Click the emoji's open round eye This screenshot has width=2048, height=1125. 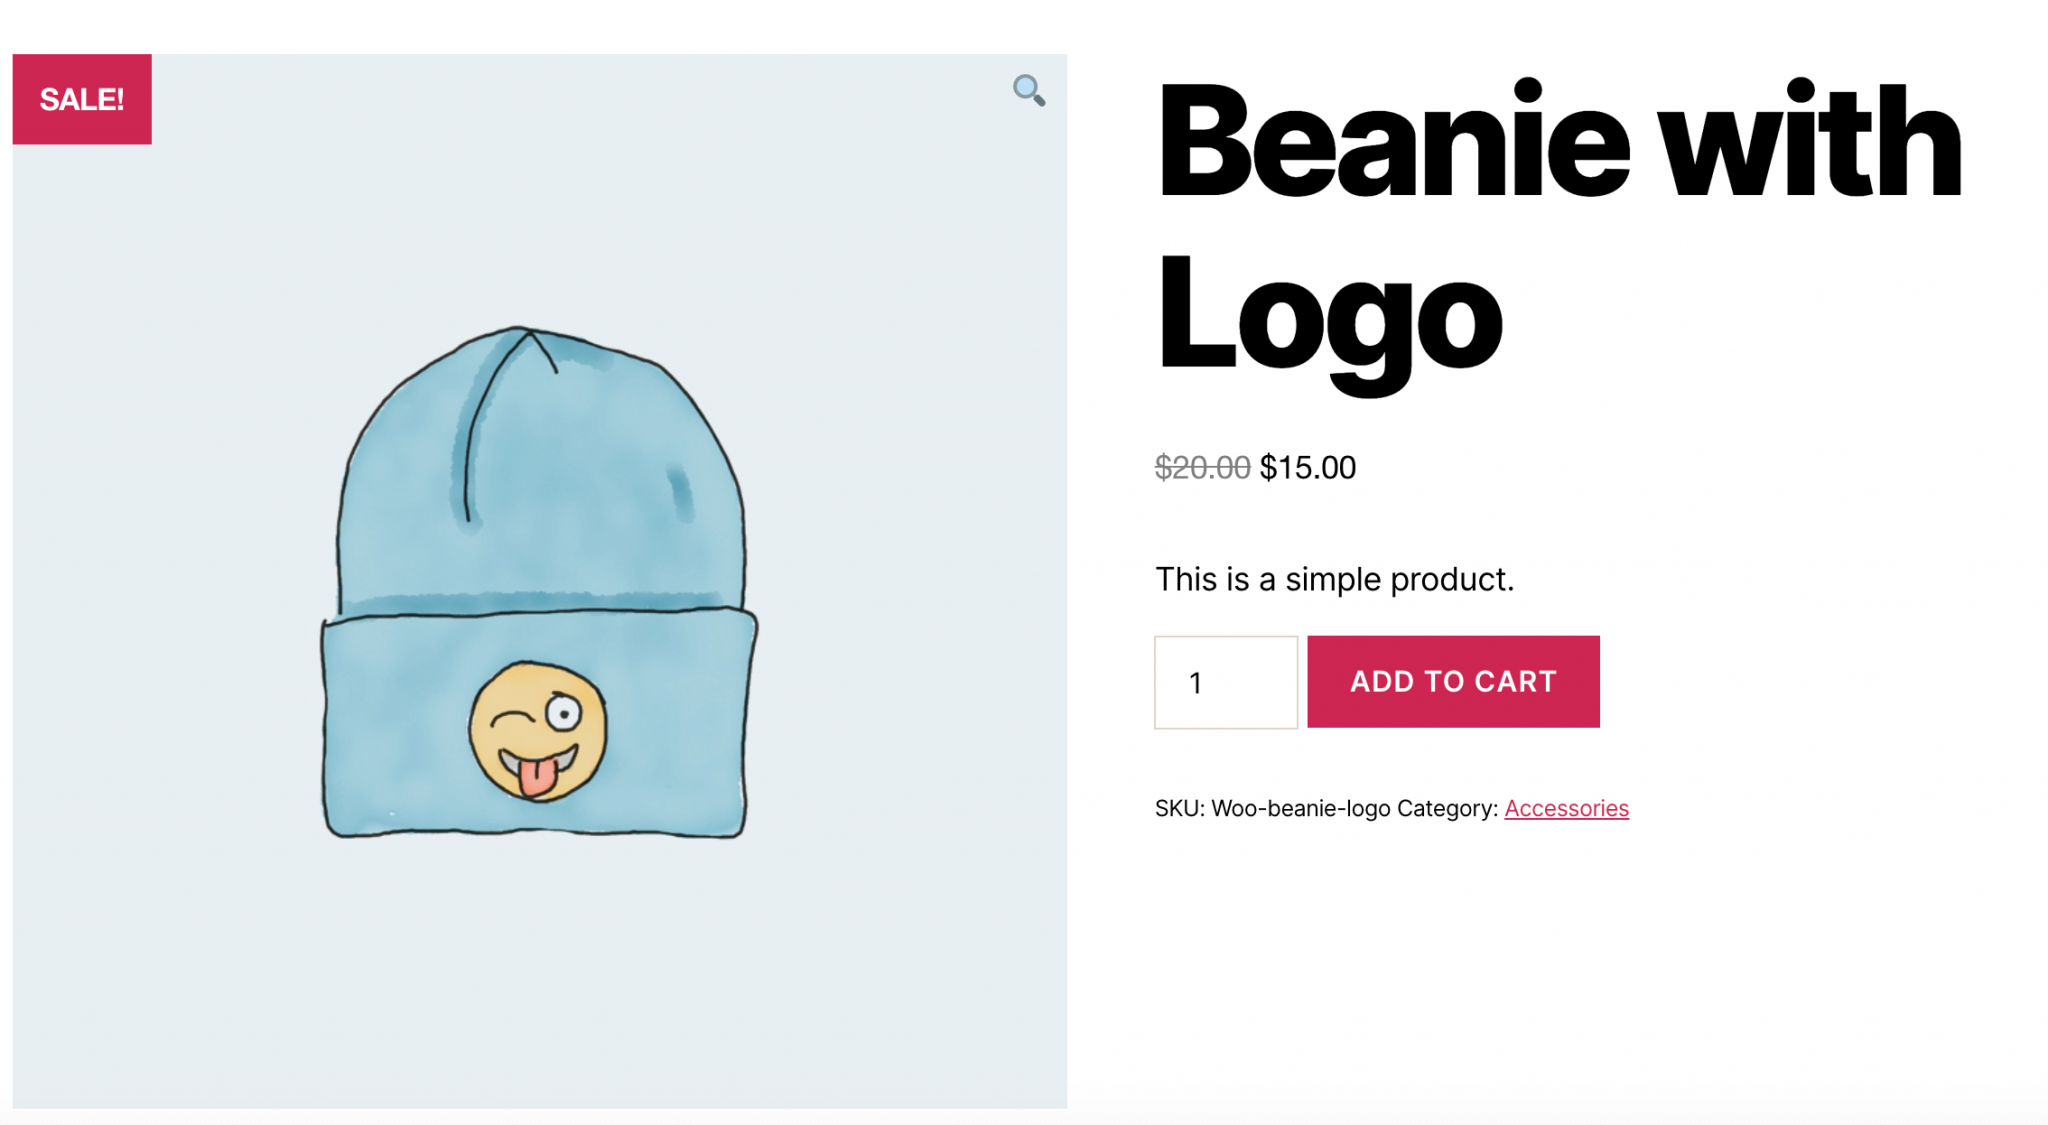(563, 713)
